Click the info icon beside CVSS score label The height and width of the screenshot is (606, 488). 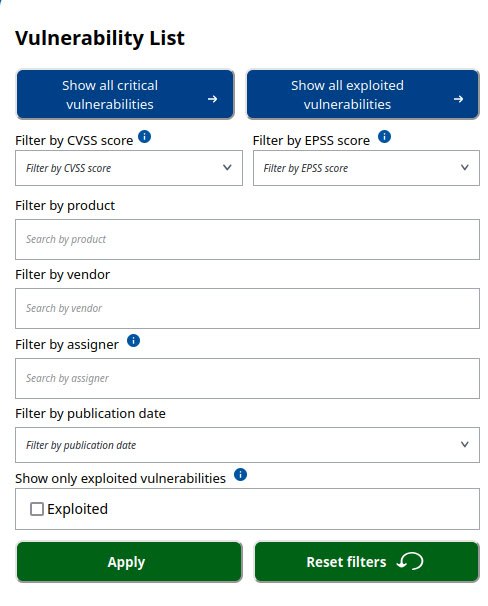point(144,136)
